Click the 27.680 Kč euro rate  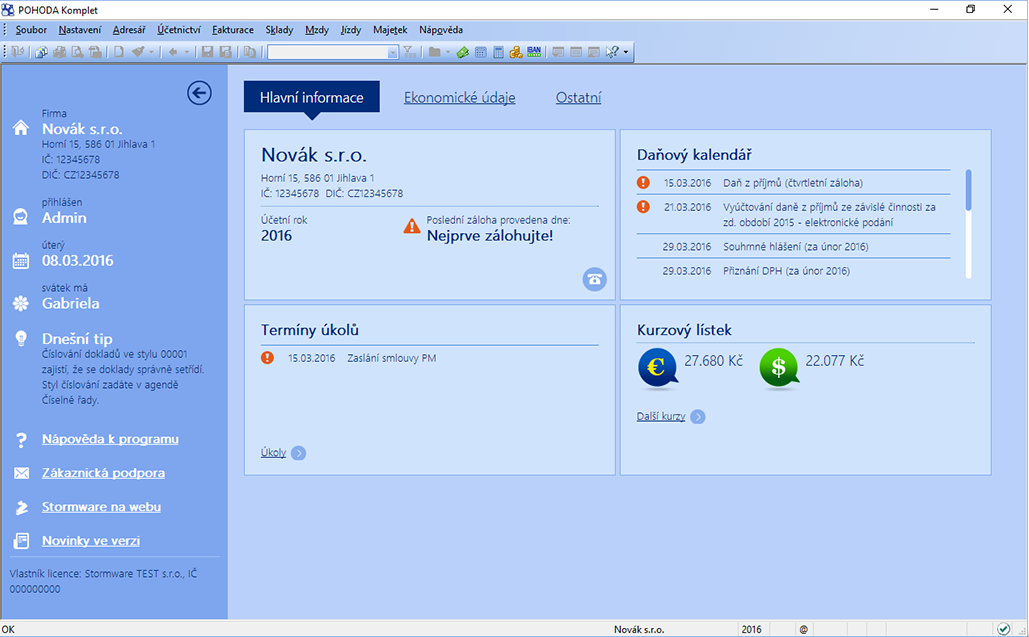click(x=713, y=361)
